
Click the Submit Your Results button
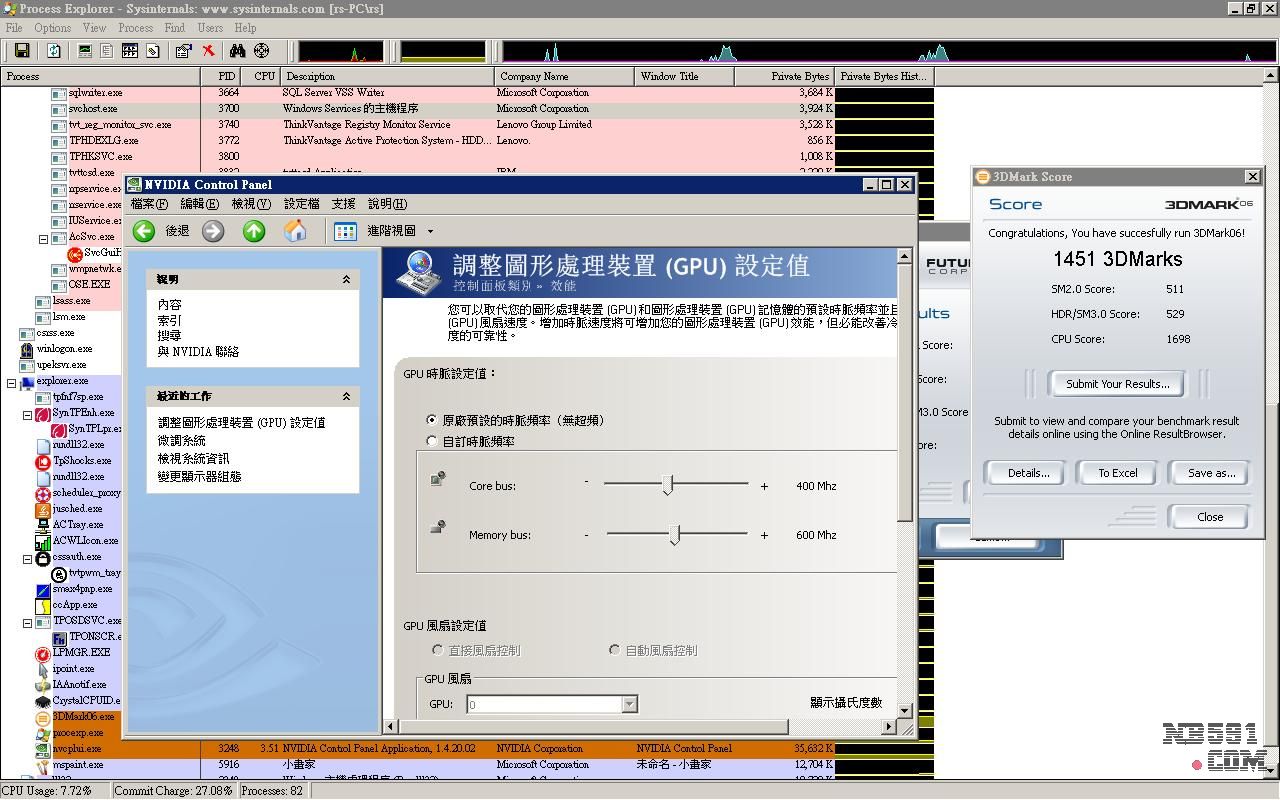coord(1117,384)
